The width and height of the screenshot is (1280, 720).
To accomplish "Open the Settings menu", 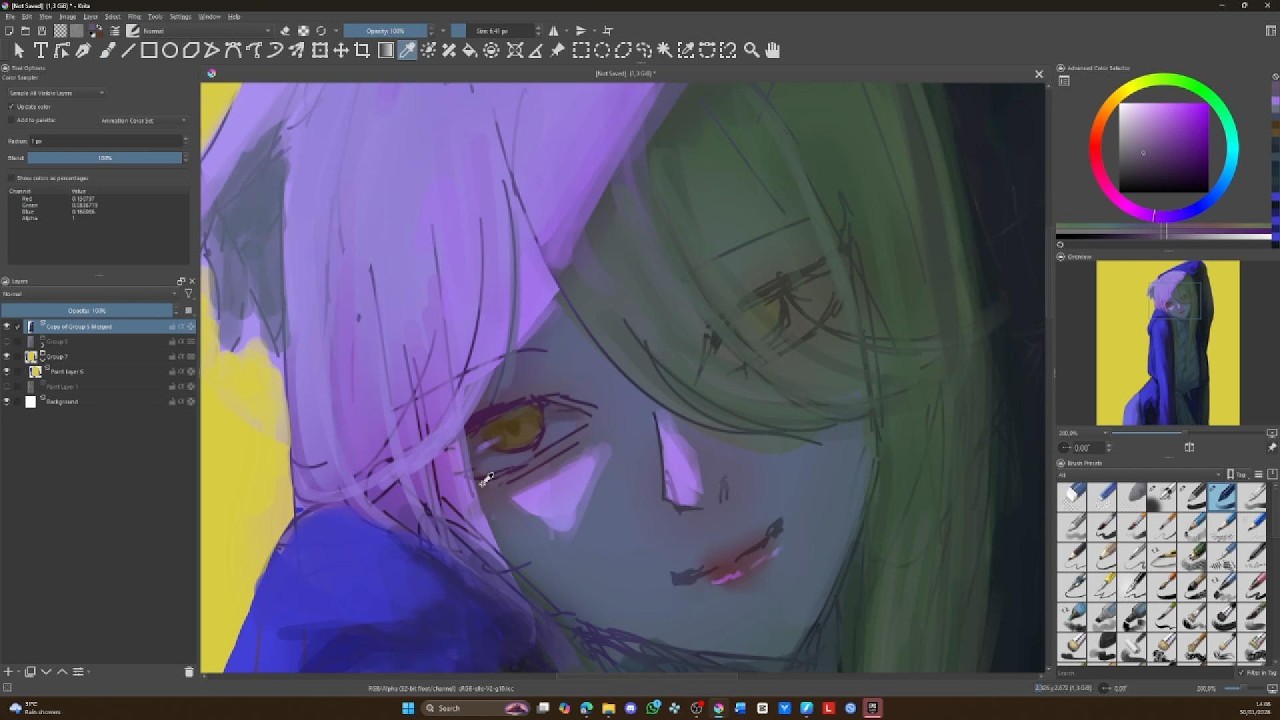I will (180, 17).
